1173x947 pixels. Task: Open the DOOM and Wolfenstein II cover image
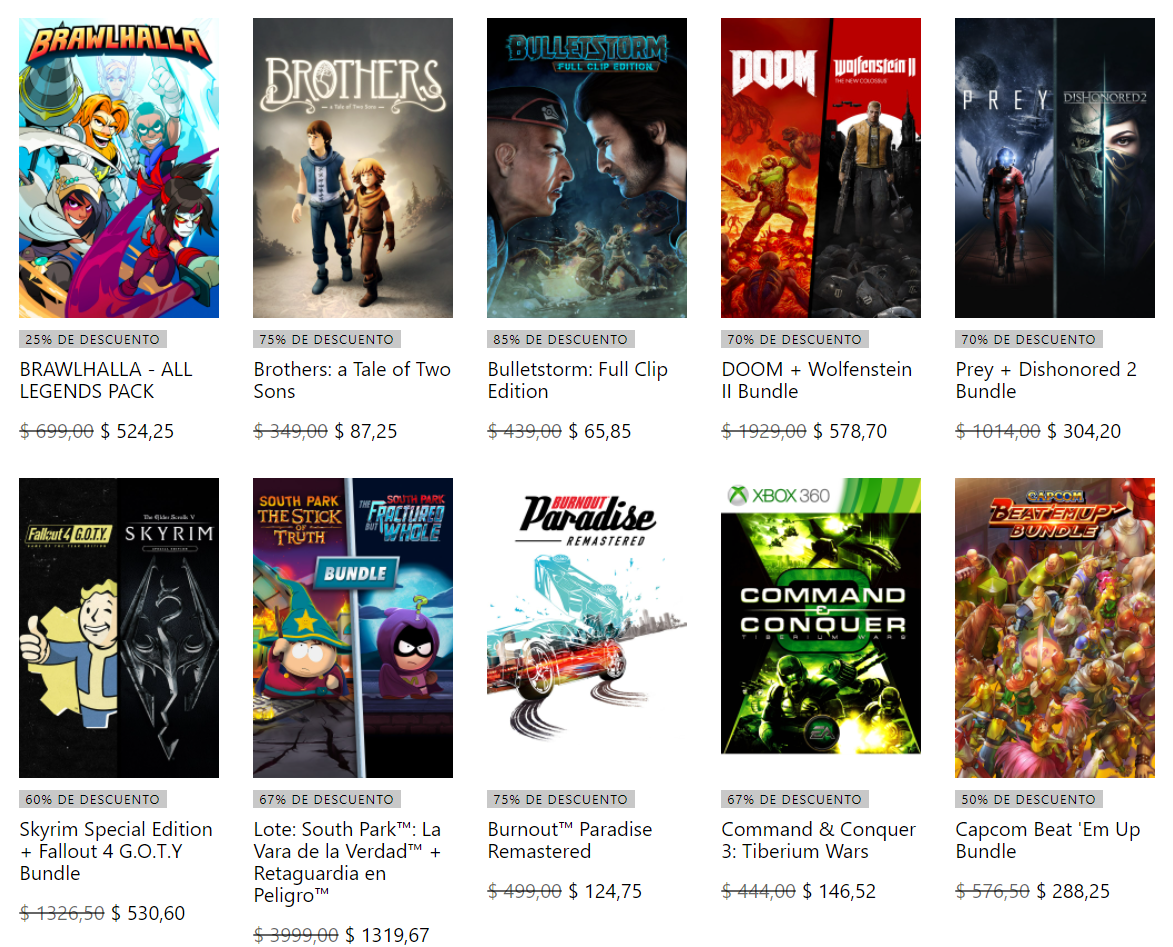pos(821,168)
